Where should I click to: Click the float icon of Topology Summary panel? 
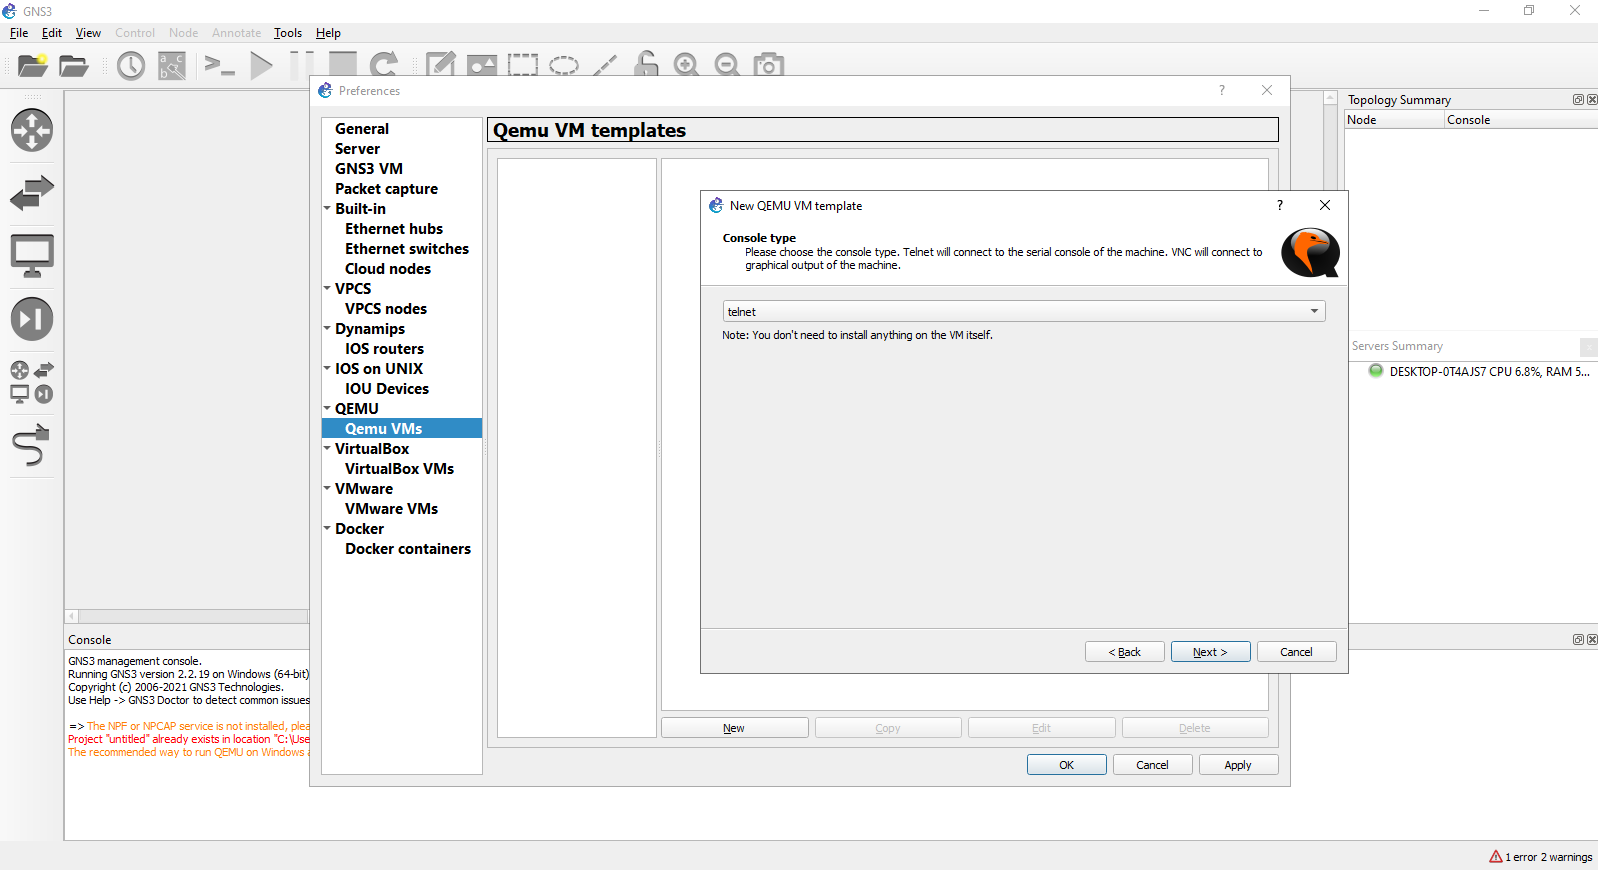coord(1578,100)
